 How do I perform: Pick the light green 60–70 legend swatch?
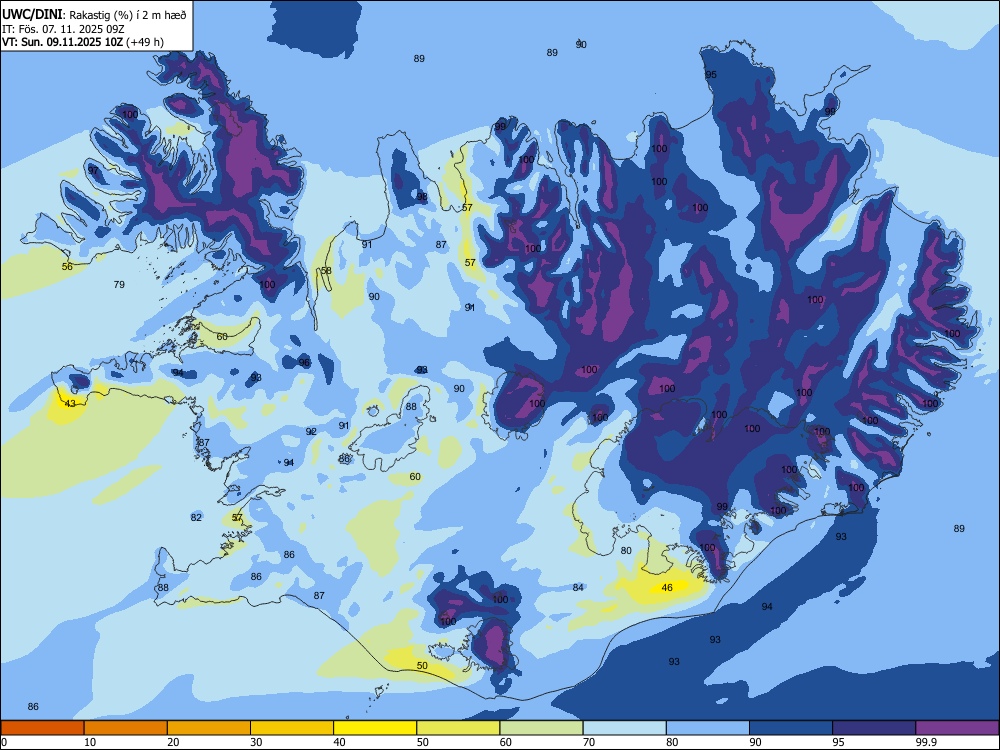tap(541, 728)
